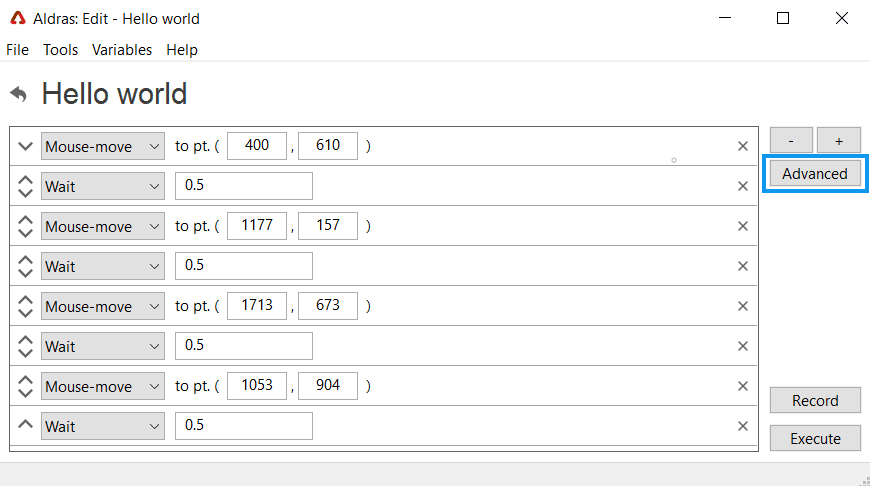
Task: Open the Variables menu
Action: [122, 50]
